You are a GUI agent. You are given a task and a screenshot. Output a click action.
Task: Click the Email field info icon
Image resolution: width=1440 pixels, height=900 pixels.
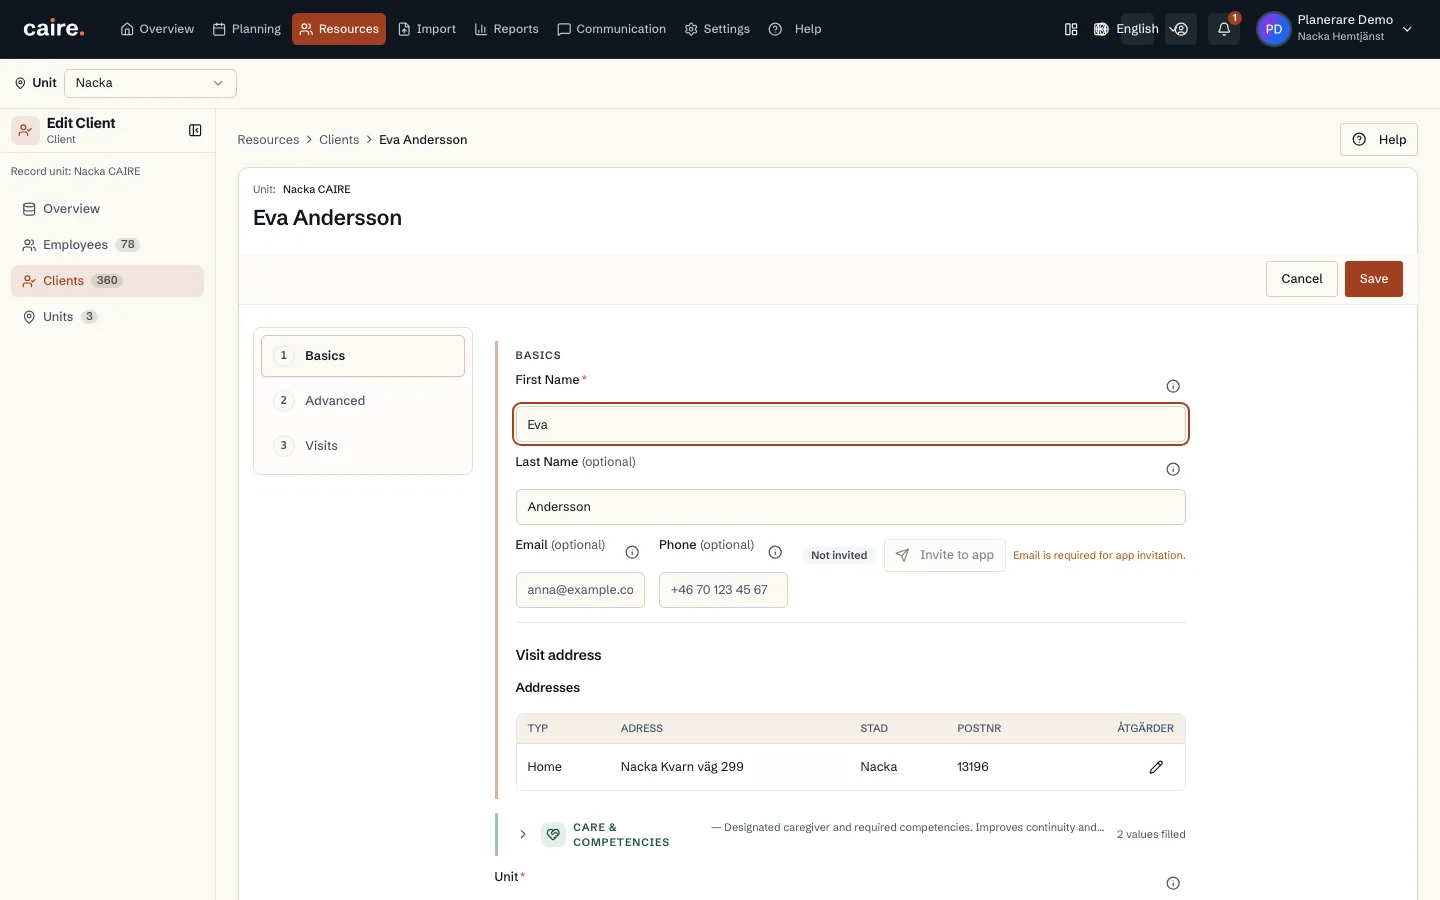pyautogui.click(x=632, y=552)
